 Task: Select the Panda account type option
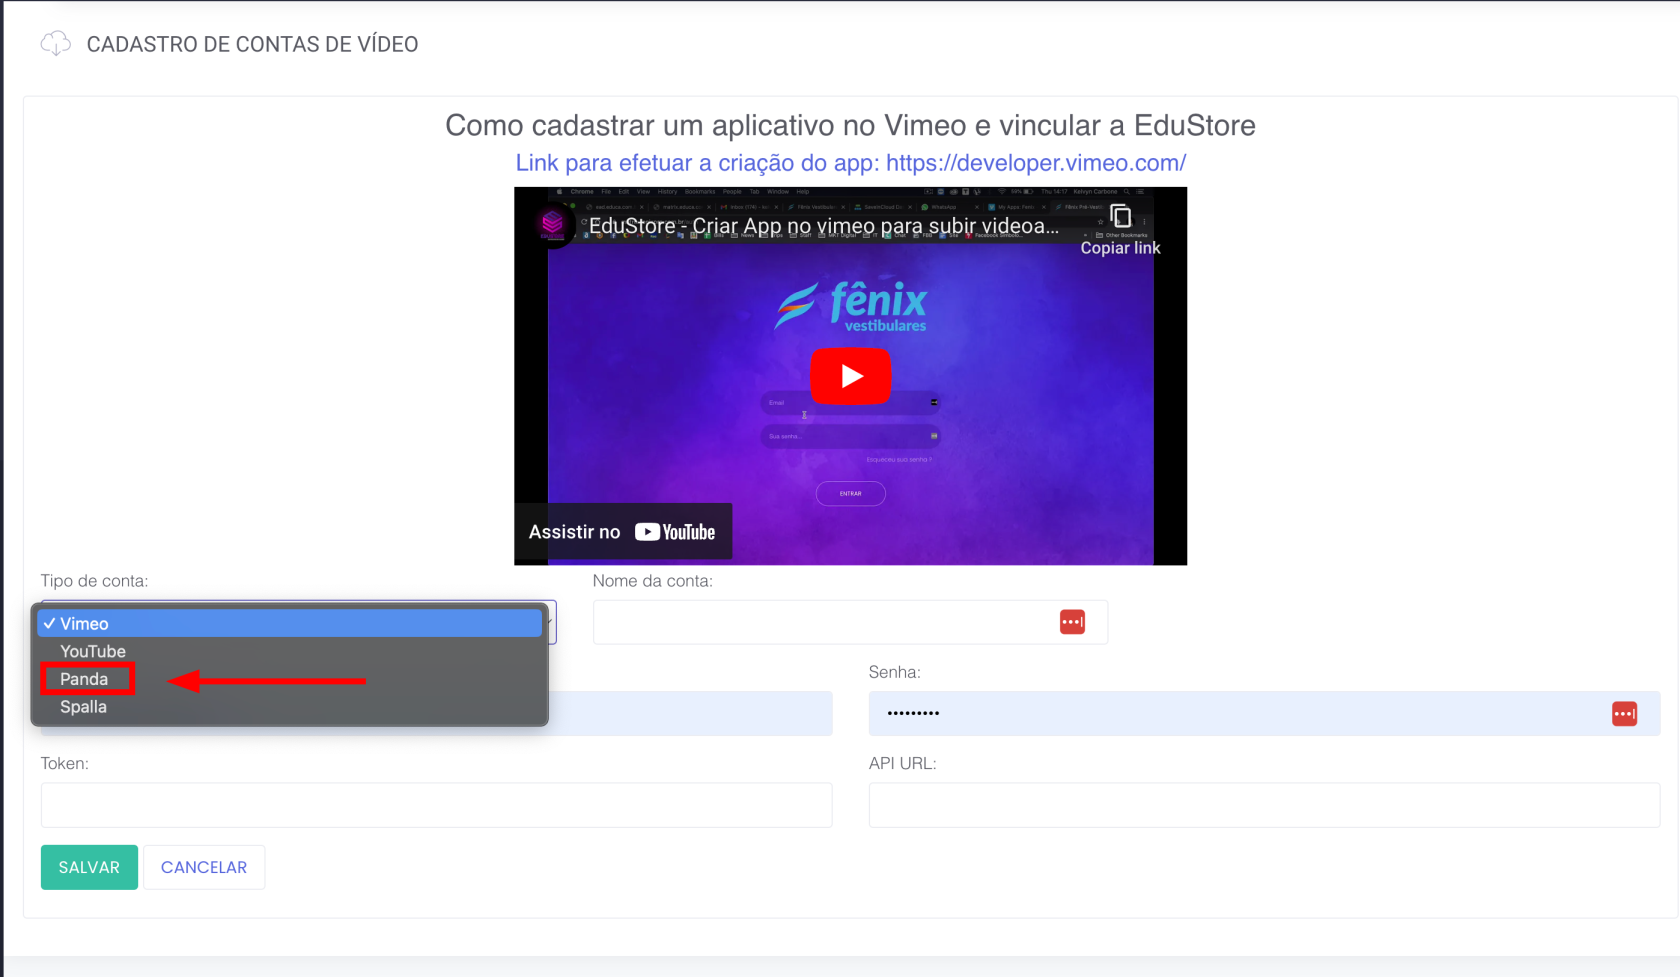pos(84,680)
